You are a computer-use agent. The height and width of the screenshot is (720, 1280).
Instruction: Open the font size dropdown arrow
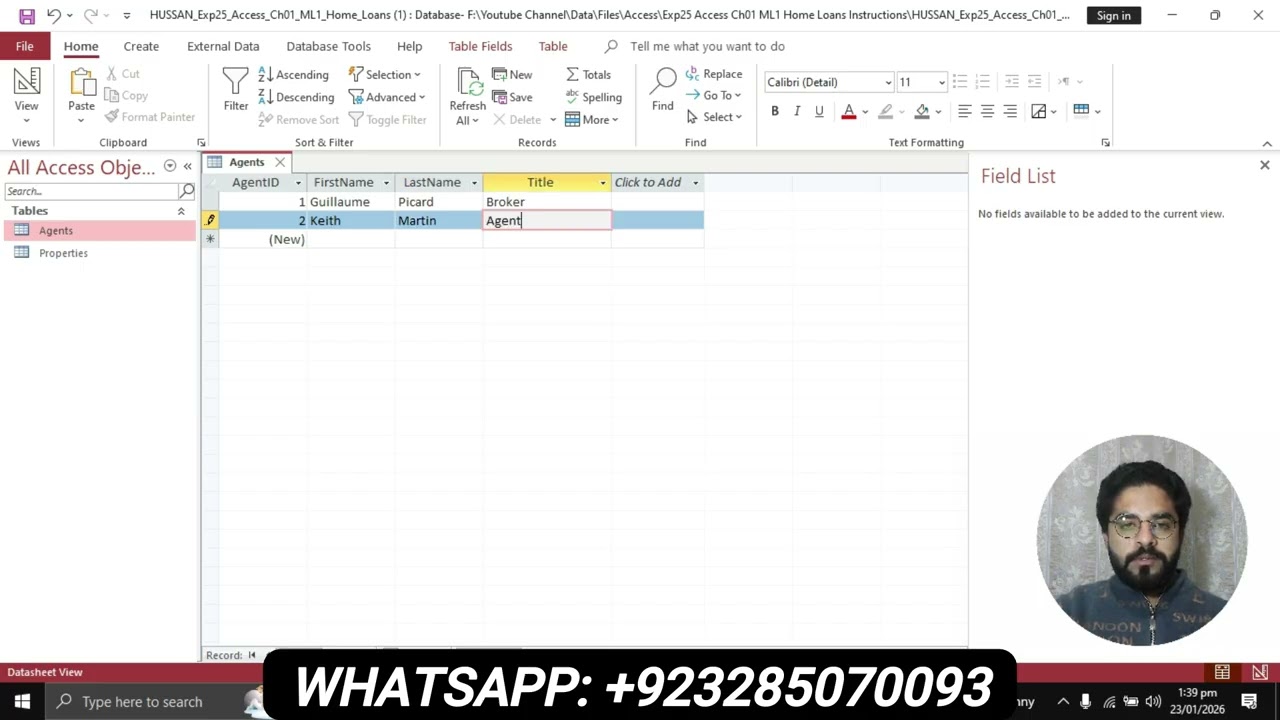[941, 82]
